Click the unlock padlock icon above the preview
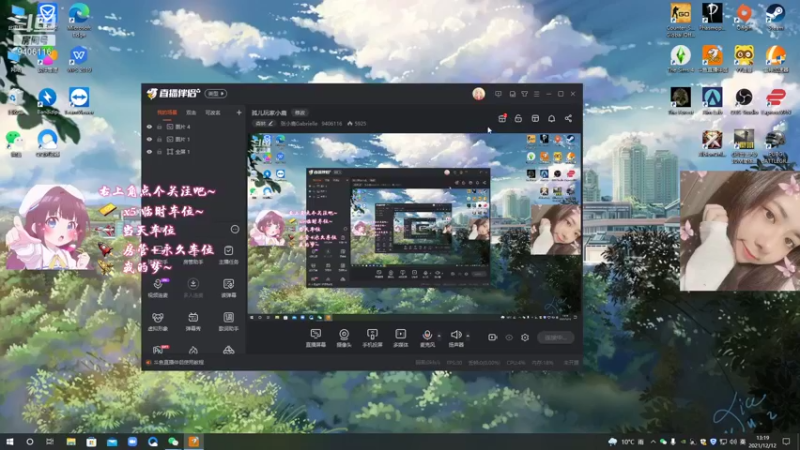The height and width of the screenshot is (450, 800). point(518,118)
